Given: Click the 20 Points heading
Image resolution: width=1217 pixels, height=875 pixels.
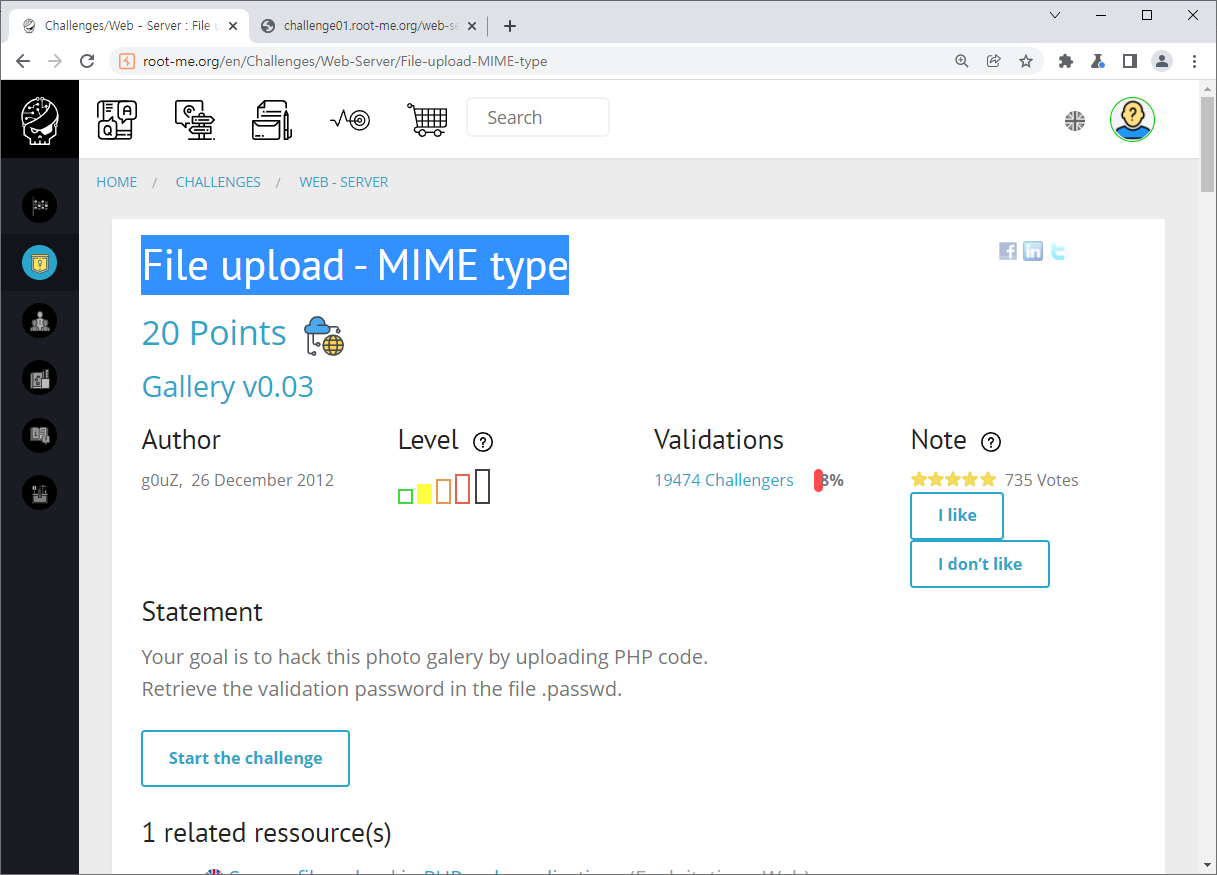Looking at the screenshot, I should pos(214,333).
